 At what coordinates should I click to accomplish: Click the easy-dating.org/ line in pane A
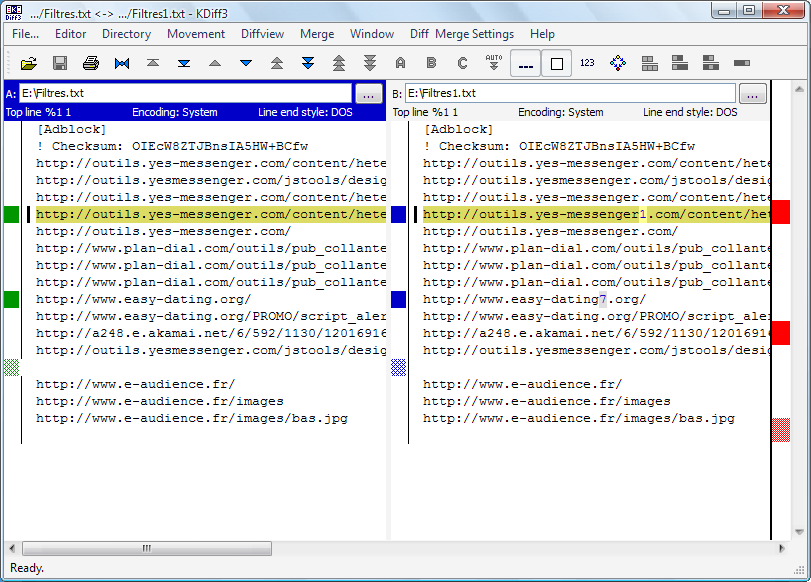pyautogui.click(x=143, y=300)
